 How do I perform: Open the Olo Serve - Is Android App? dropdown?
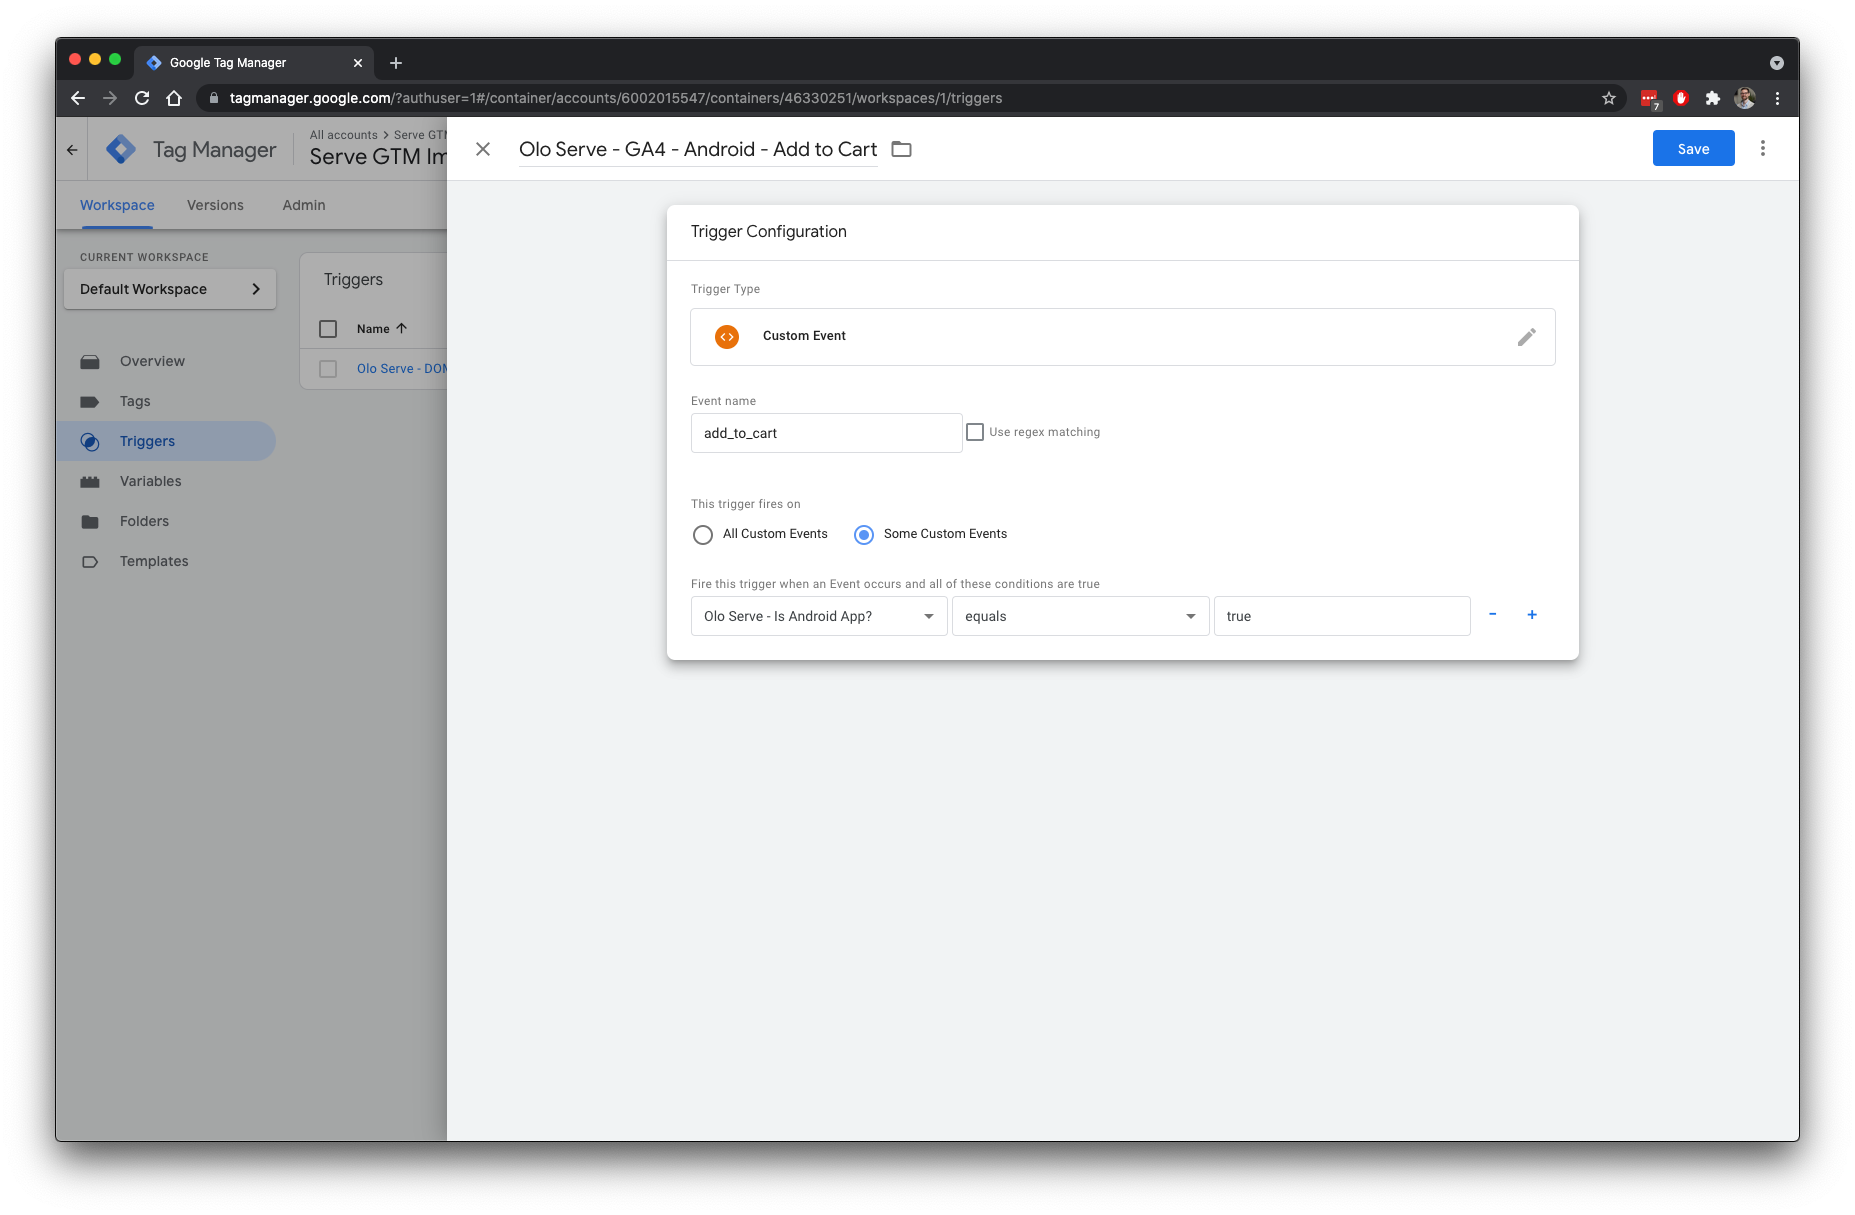tap(818, 616)
